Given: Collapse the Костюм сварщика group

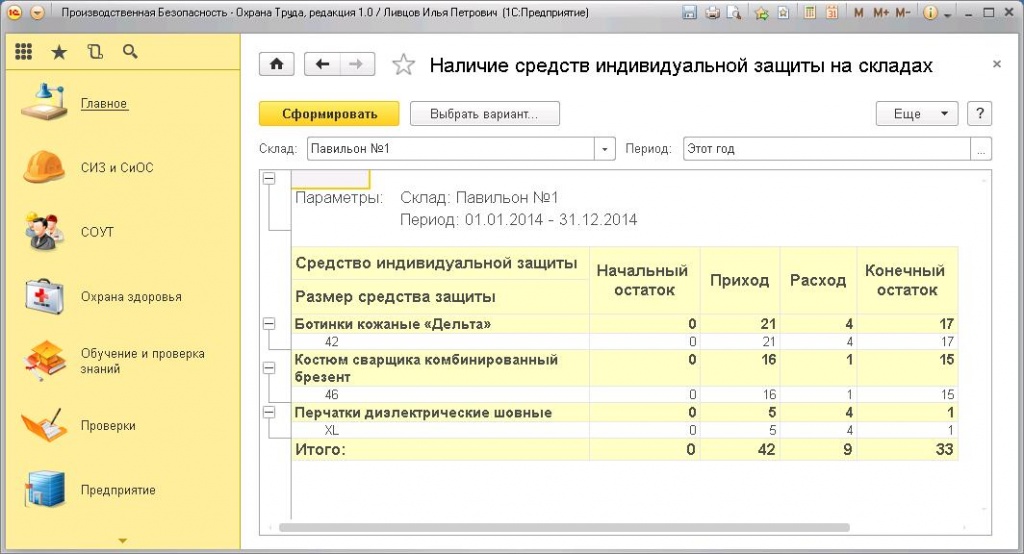Looking at the screenshot, I should 269,368.
